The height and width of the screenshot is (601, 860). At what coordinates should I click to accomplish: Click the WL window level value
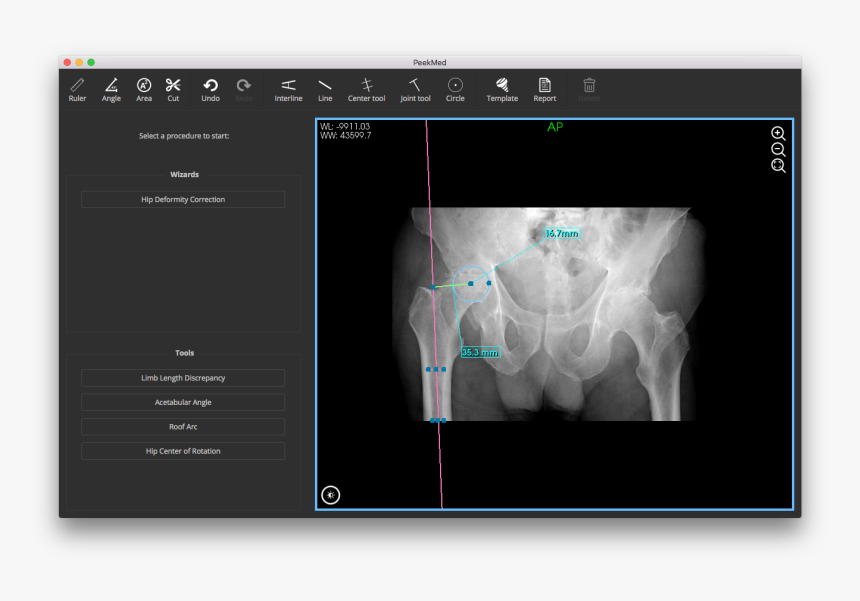tap(345, 127)
